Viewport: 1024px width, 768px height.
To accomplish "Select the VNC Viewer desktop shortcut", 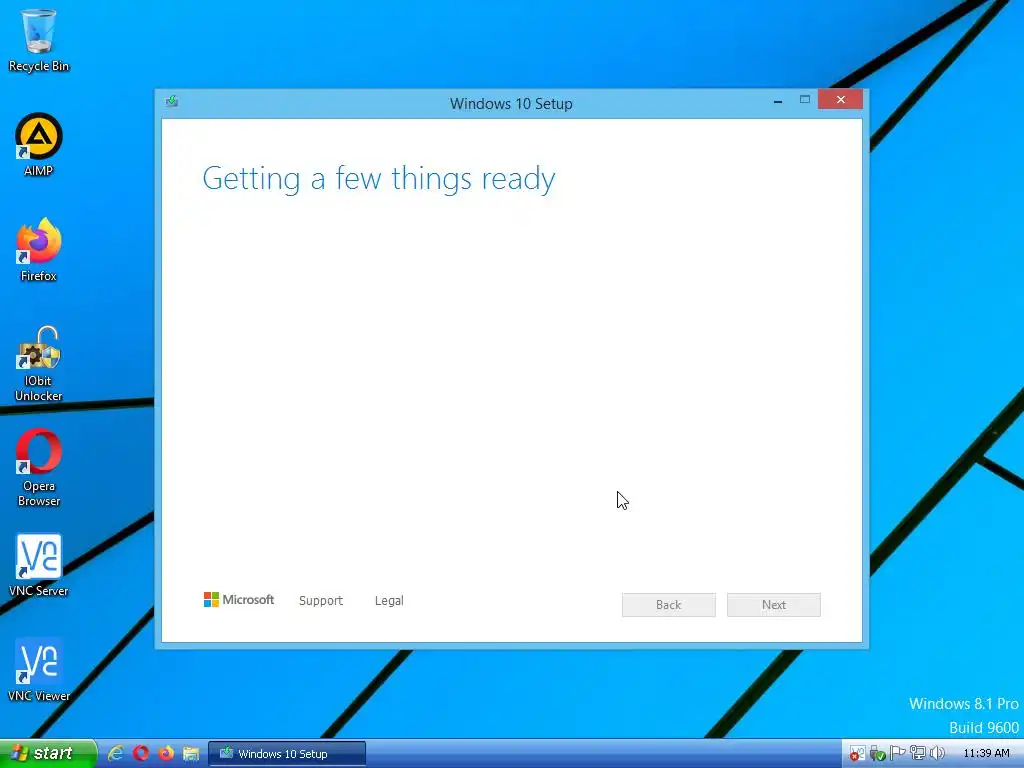I will click(39, 670).
